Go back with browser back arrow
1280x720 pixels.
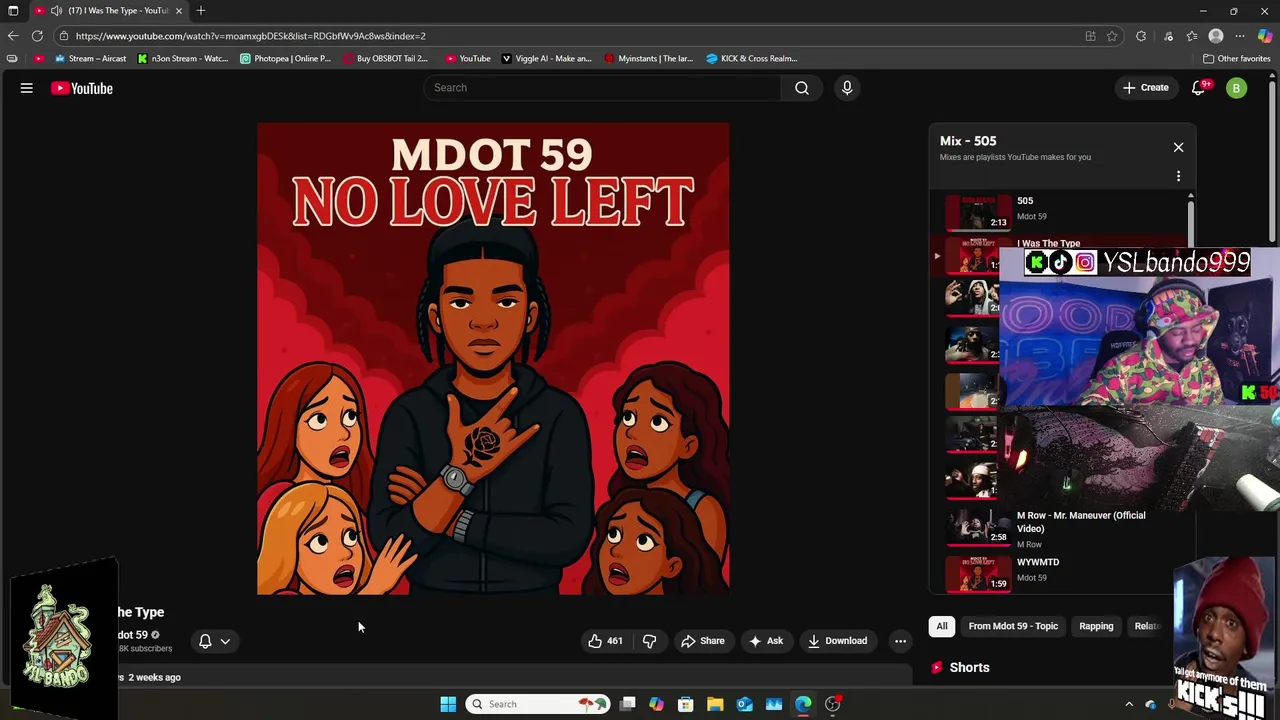tap(13, 36)
